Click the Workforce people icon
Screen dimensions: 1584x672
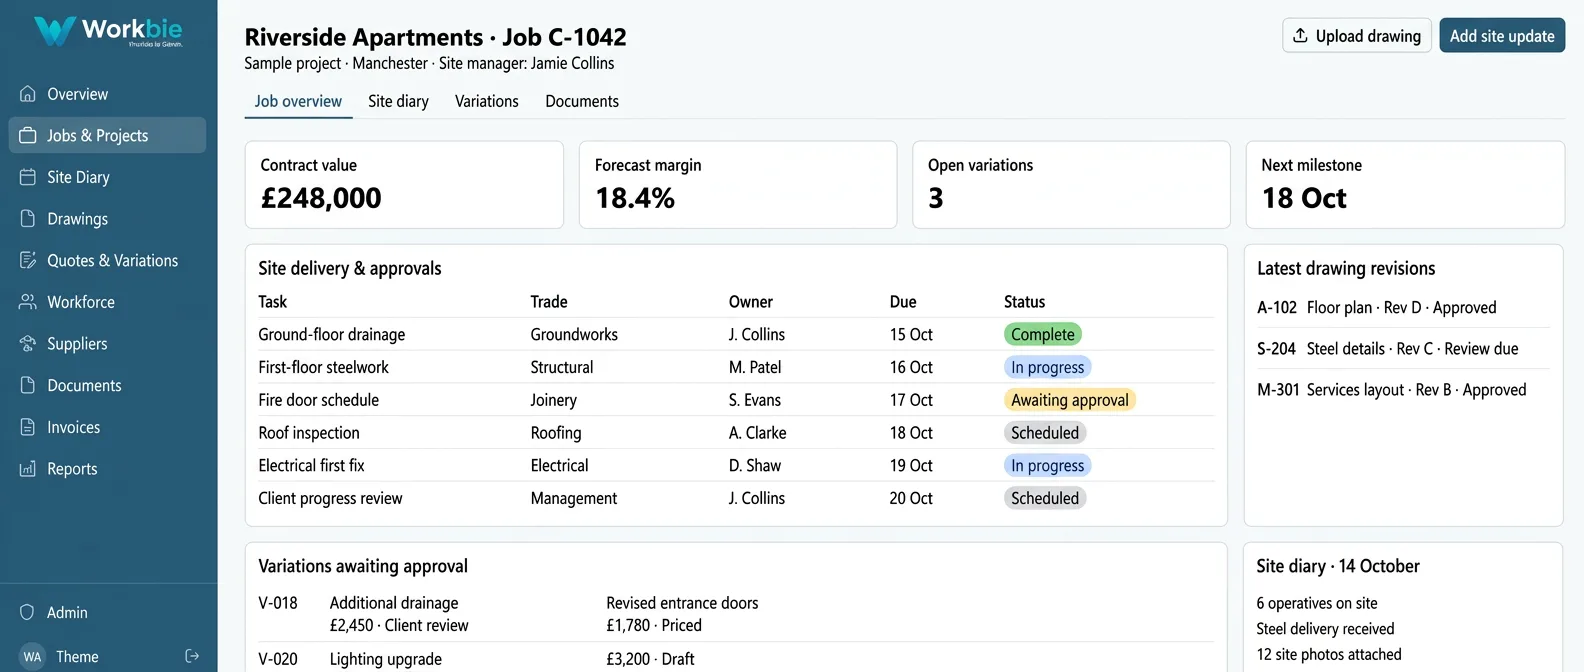click(x=28, y=302)
